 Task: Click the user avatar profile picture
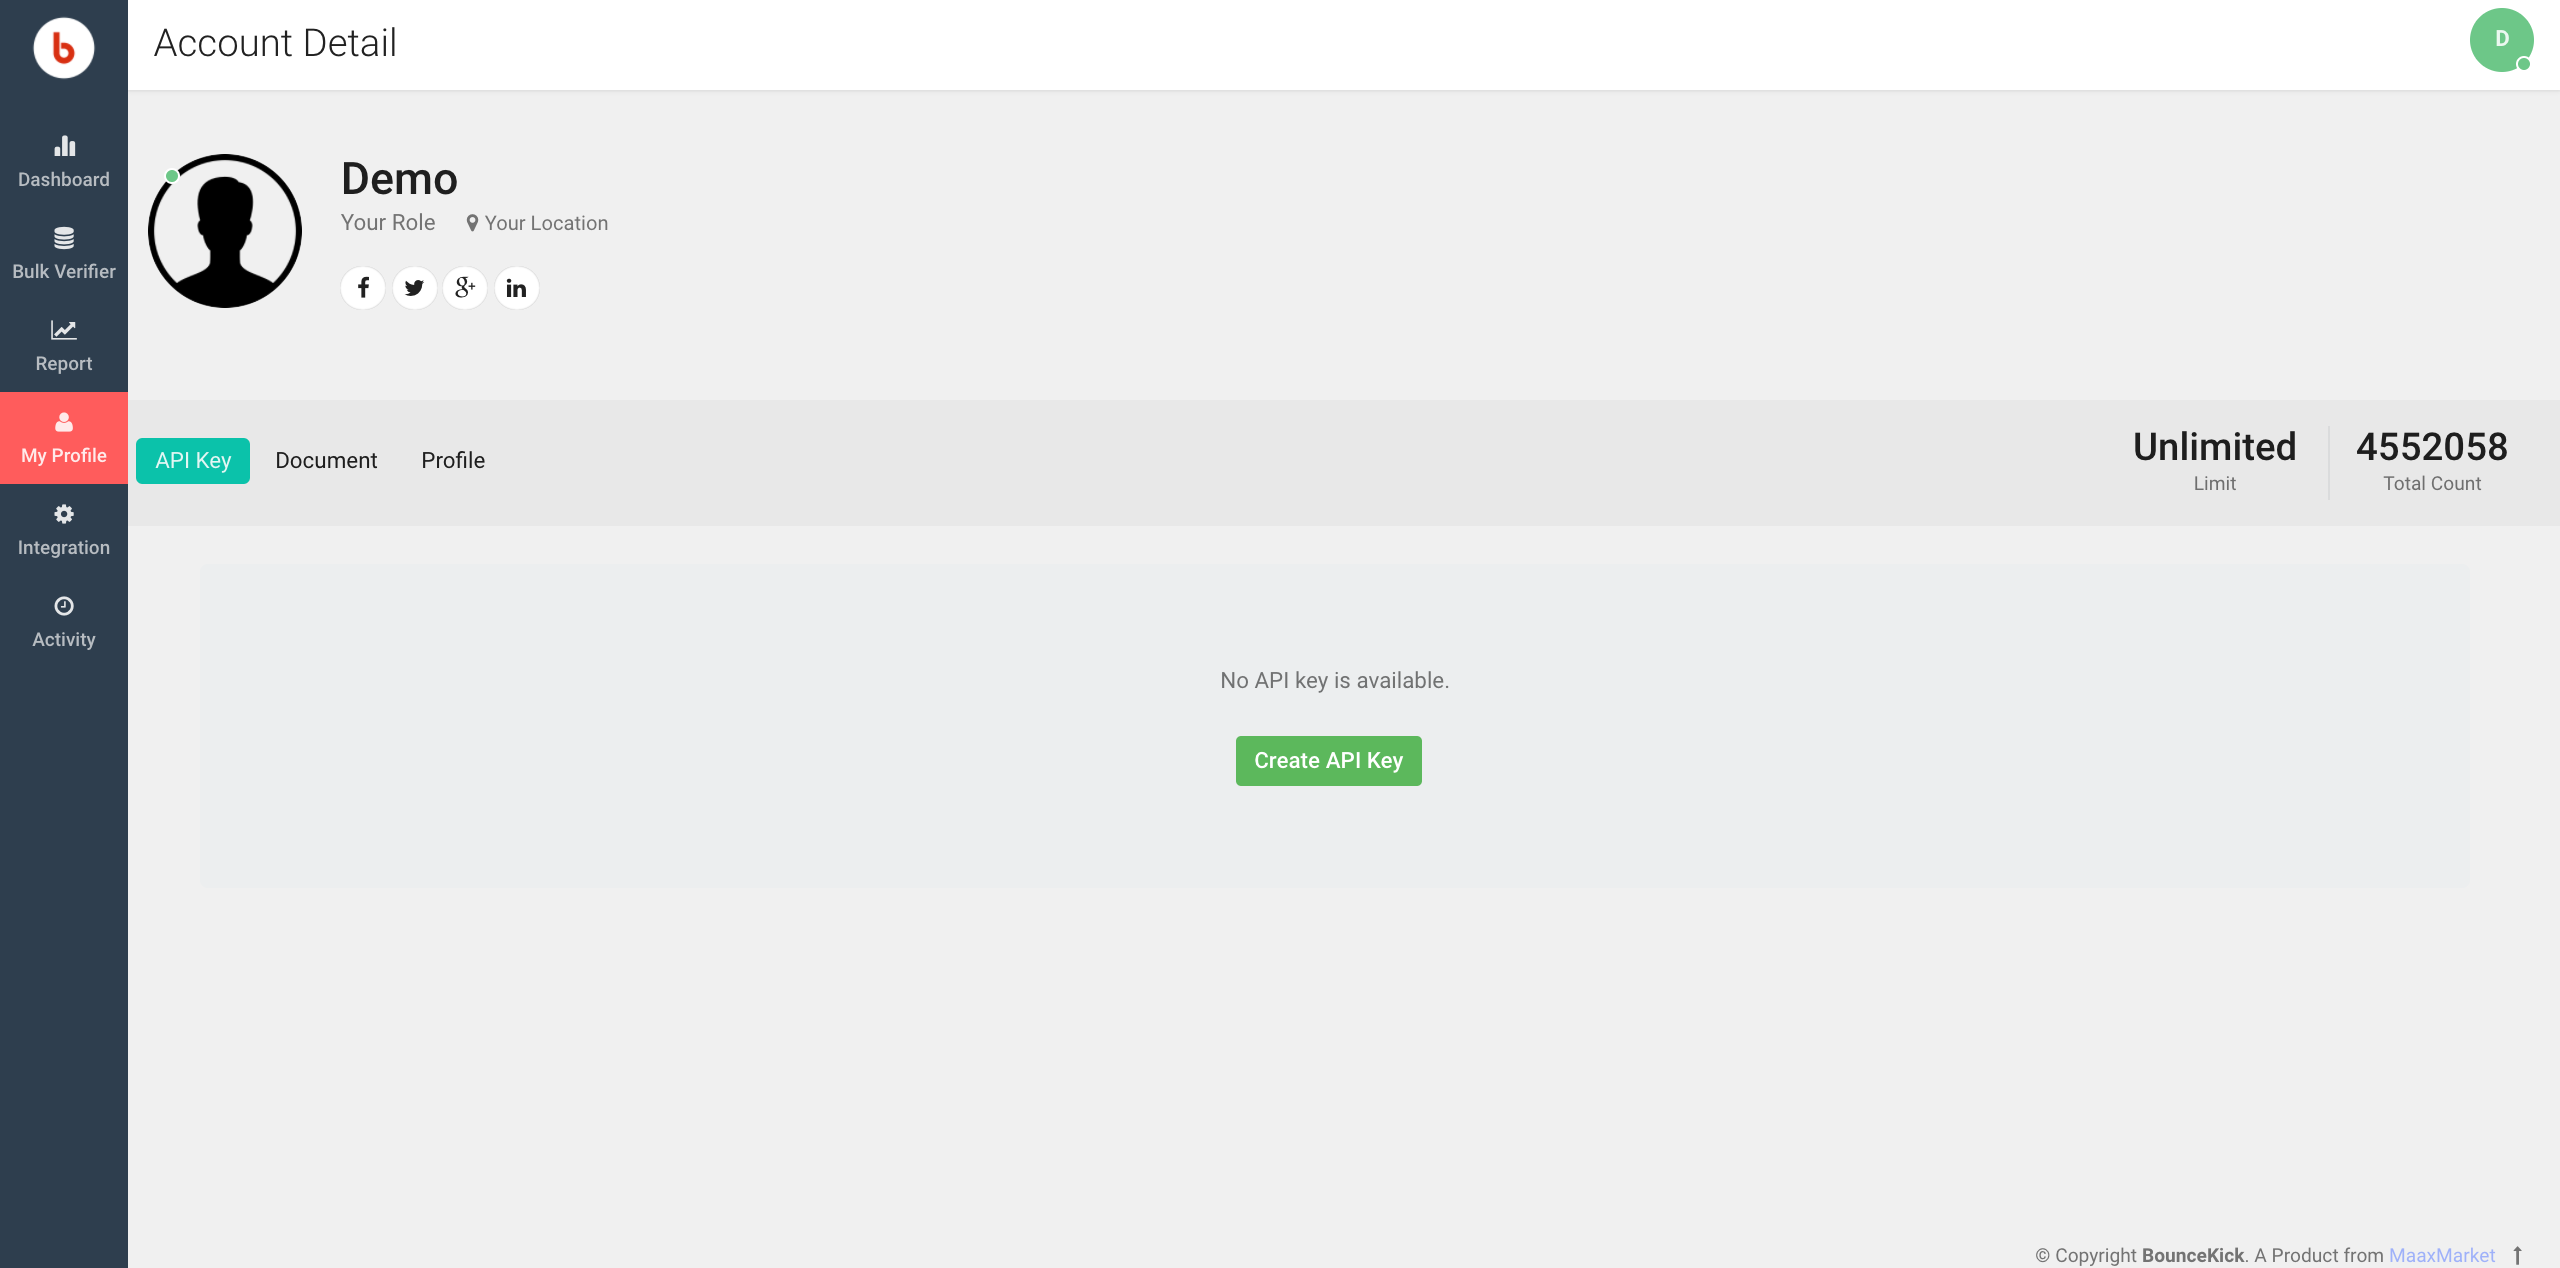pos(227,230)
